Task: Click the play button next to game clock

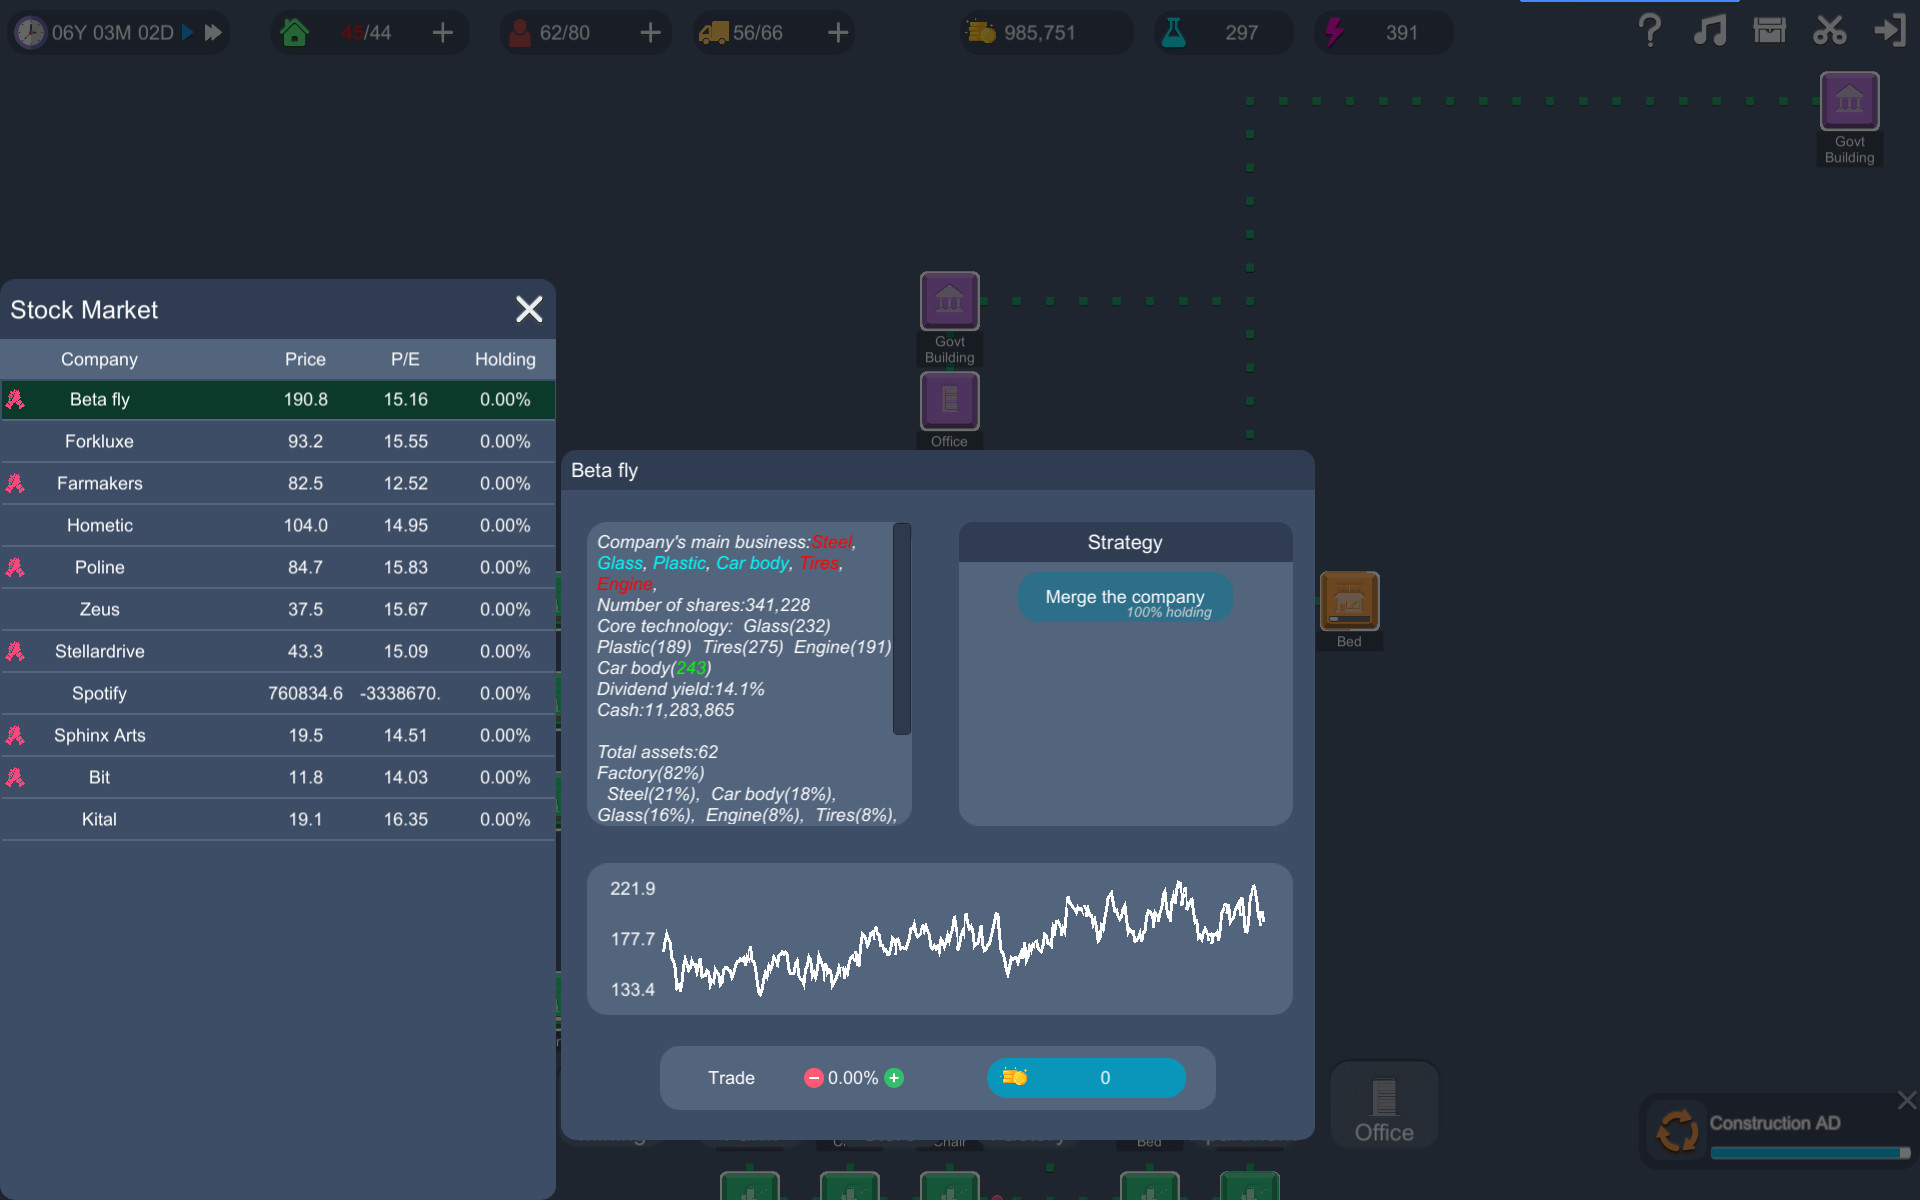Action: click(x=186, y=31)
